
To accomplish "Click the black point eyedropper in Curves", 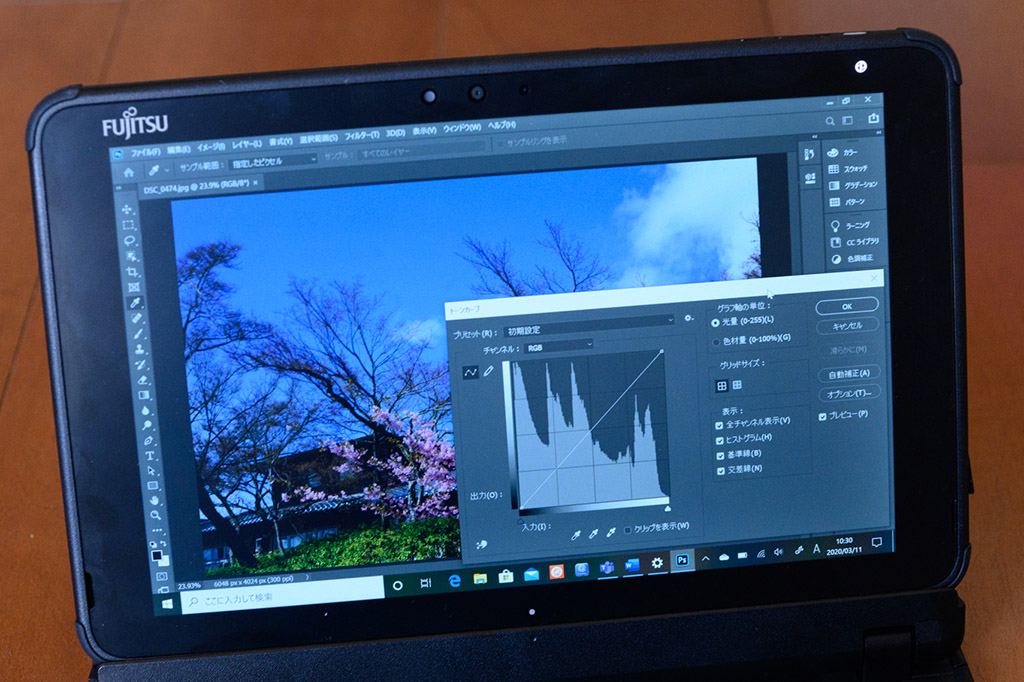I will pyautogui.click(x=576, y=536).
